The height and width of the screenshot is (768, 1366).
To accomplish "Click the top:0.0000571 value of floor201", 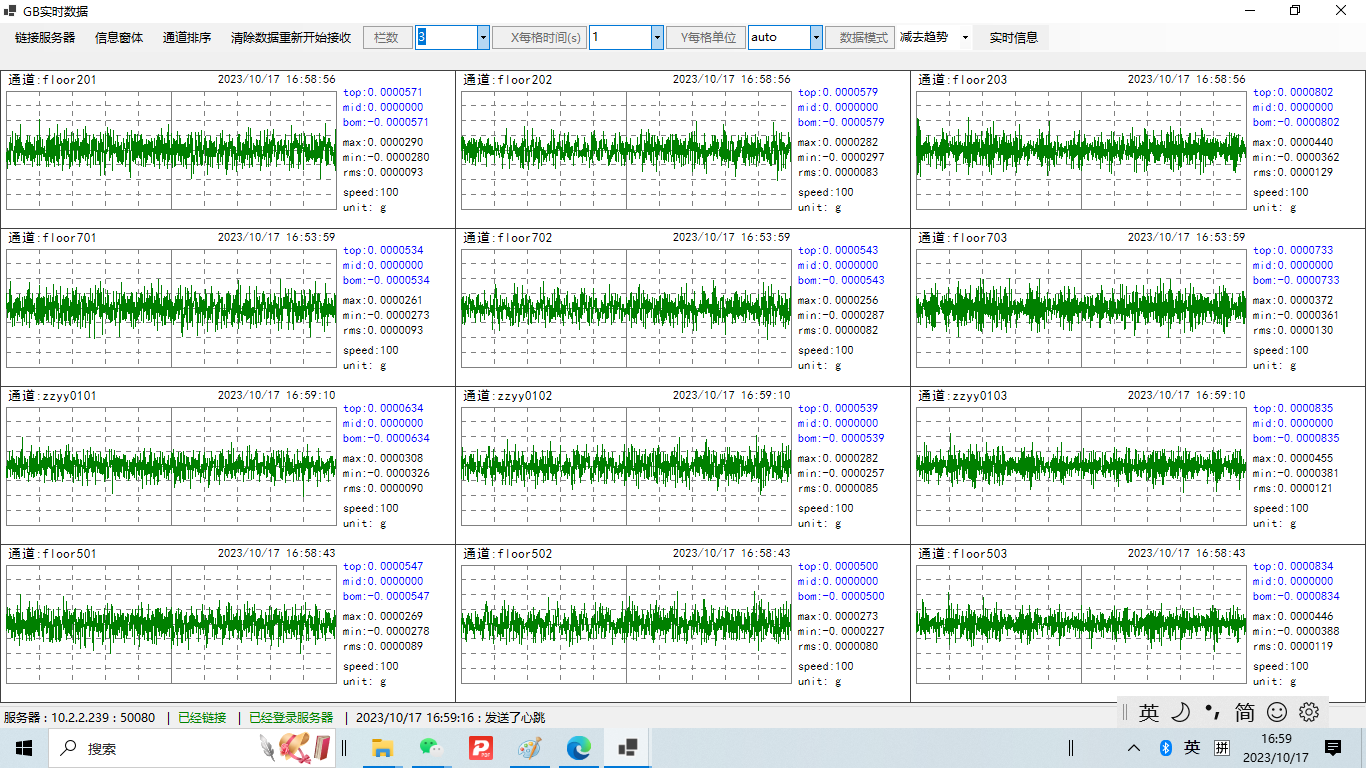I will [383, 92].
